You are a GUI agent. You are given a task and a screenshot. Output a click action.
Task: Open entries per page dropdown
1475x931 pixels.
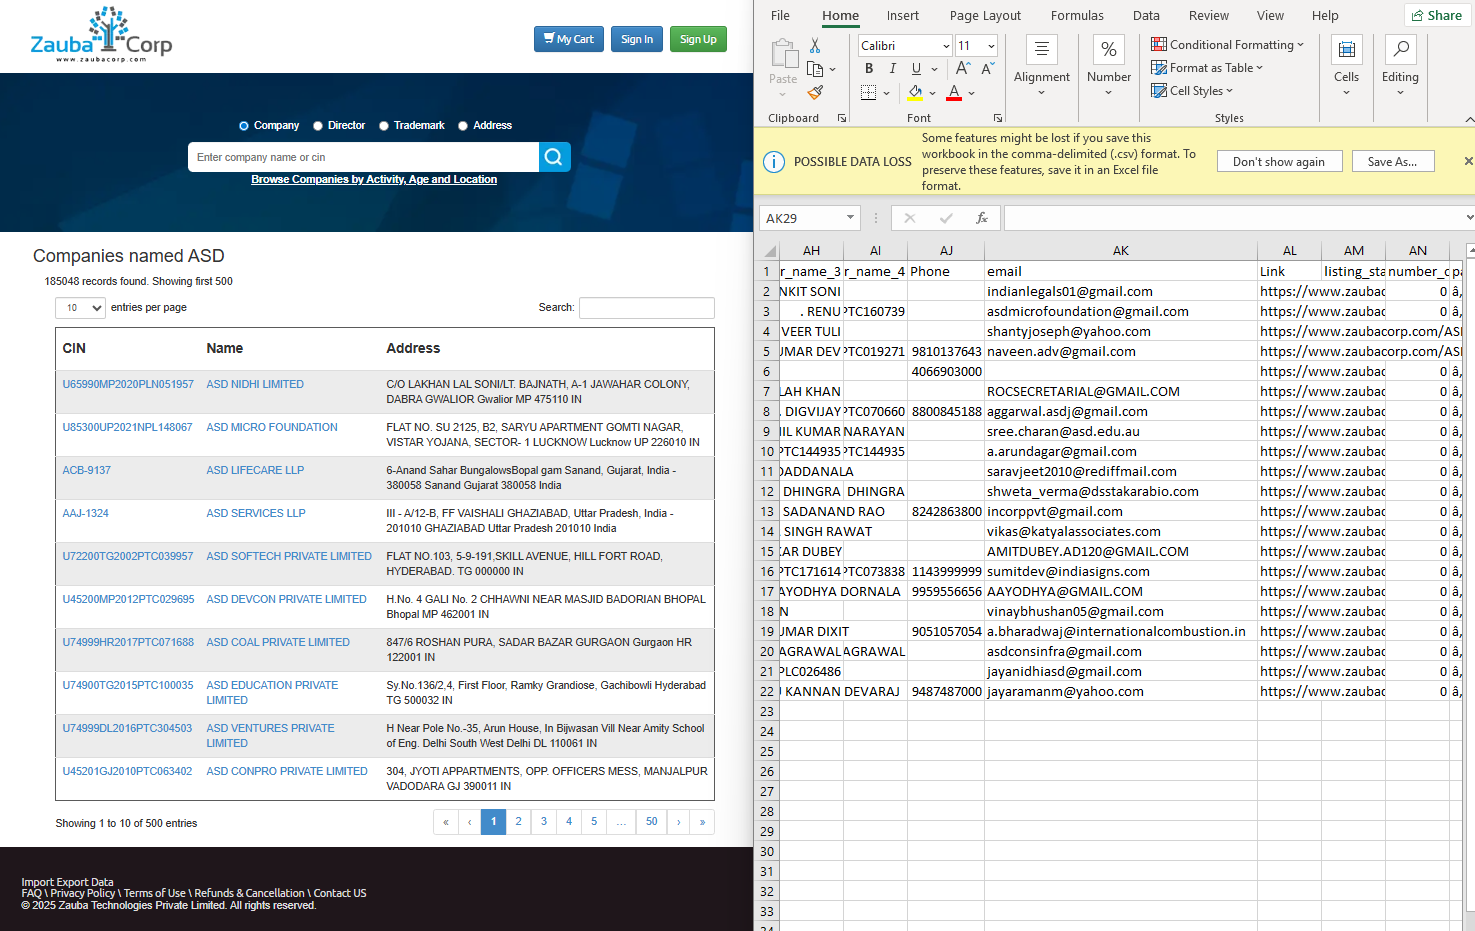tap(80, 308)
